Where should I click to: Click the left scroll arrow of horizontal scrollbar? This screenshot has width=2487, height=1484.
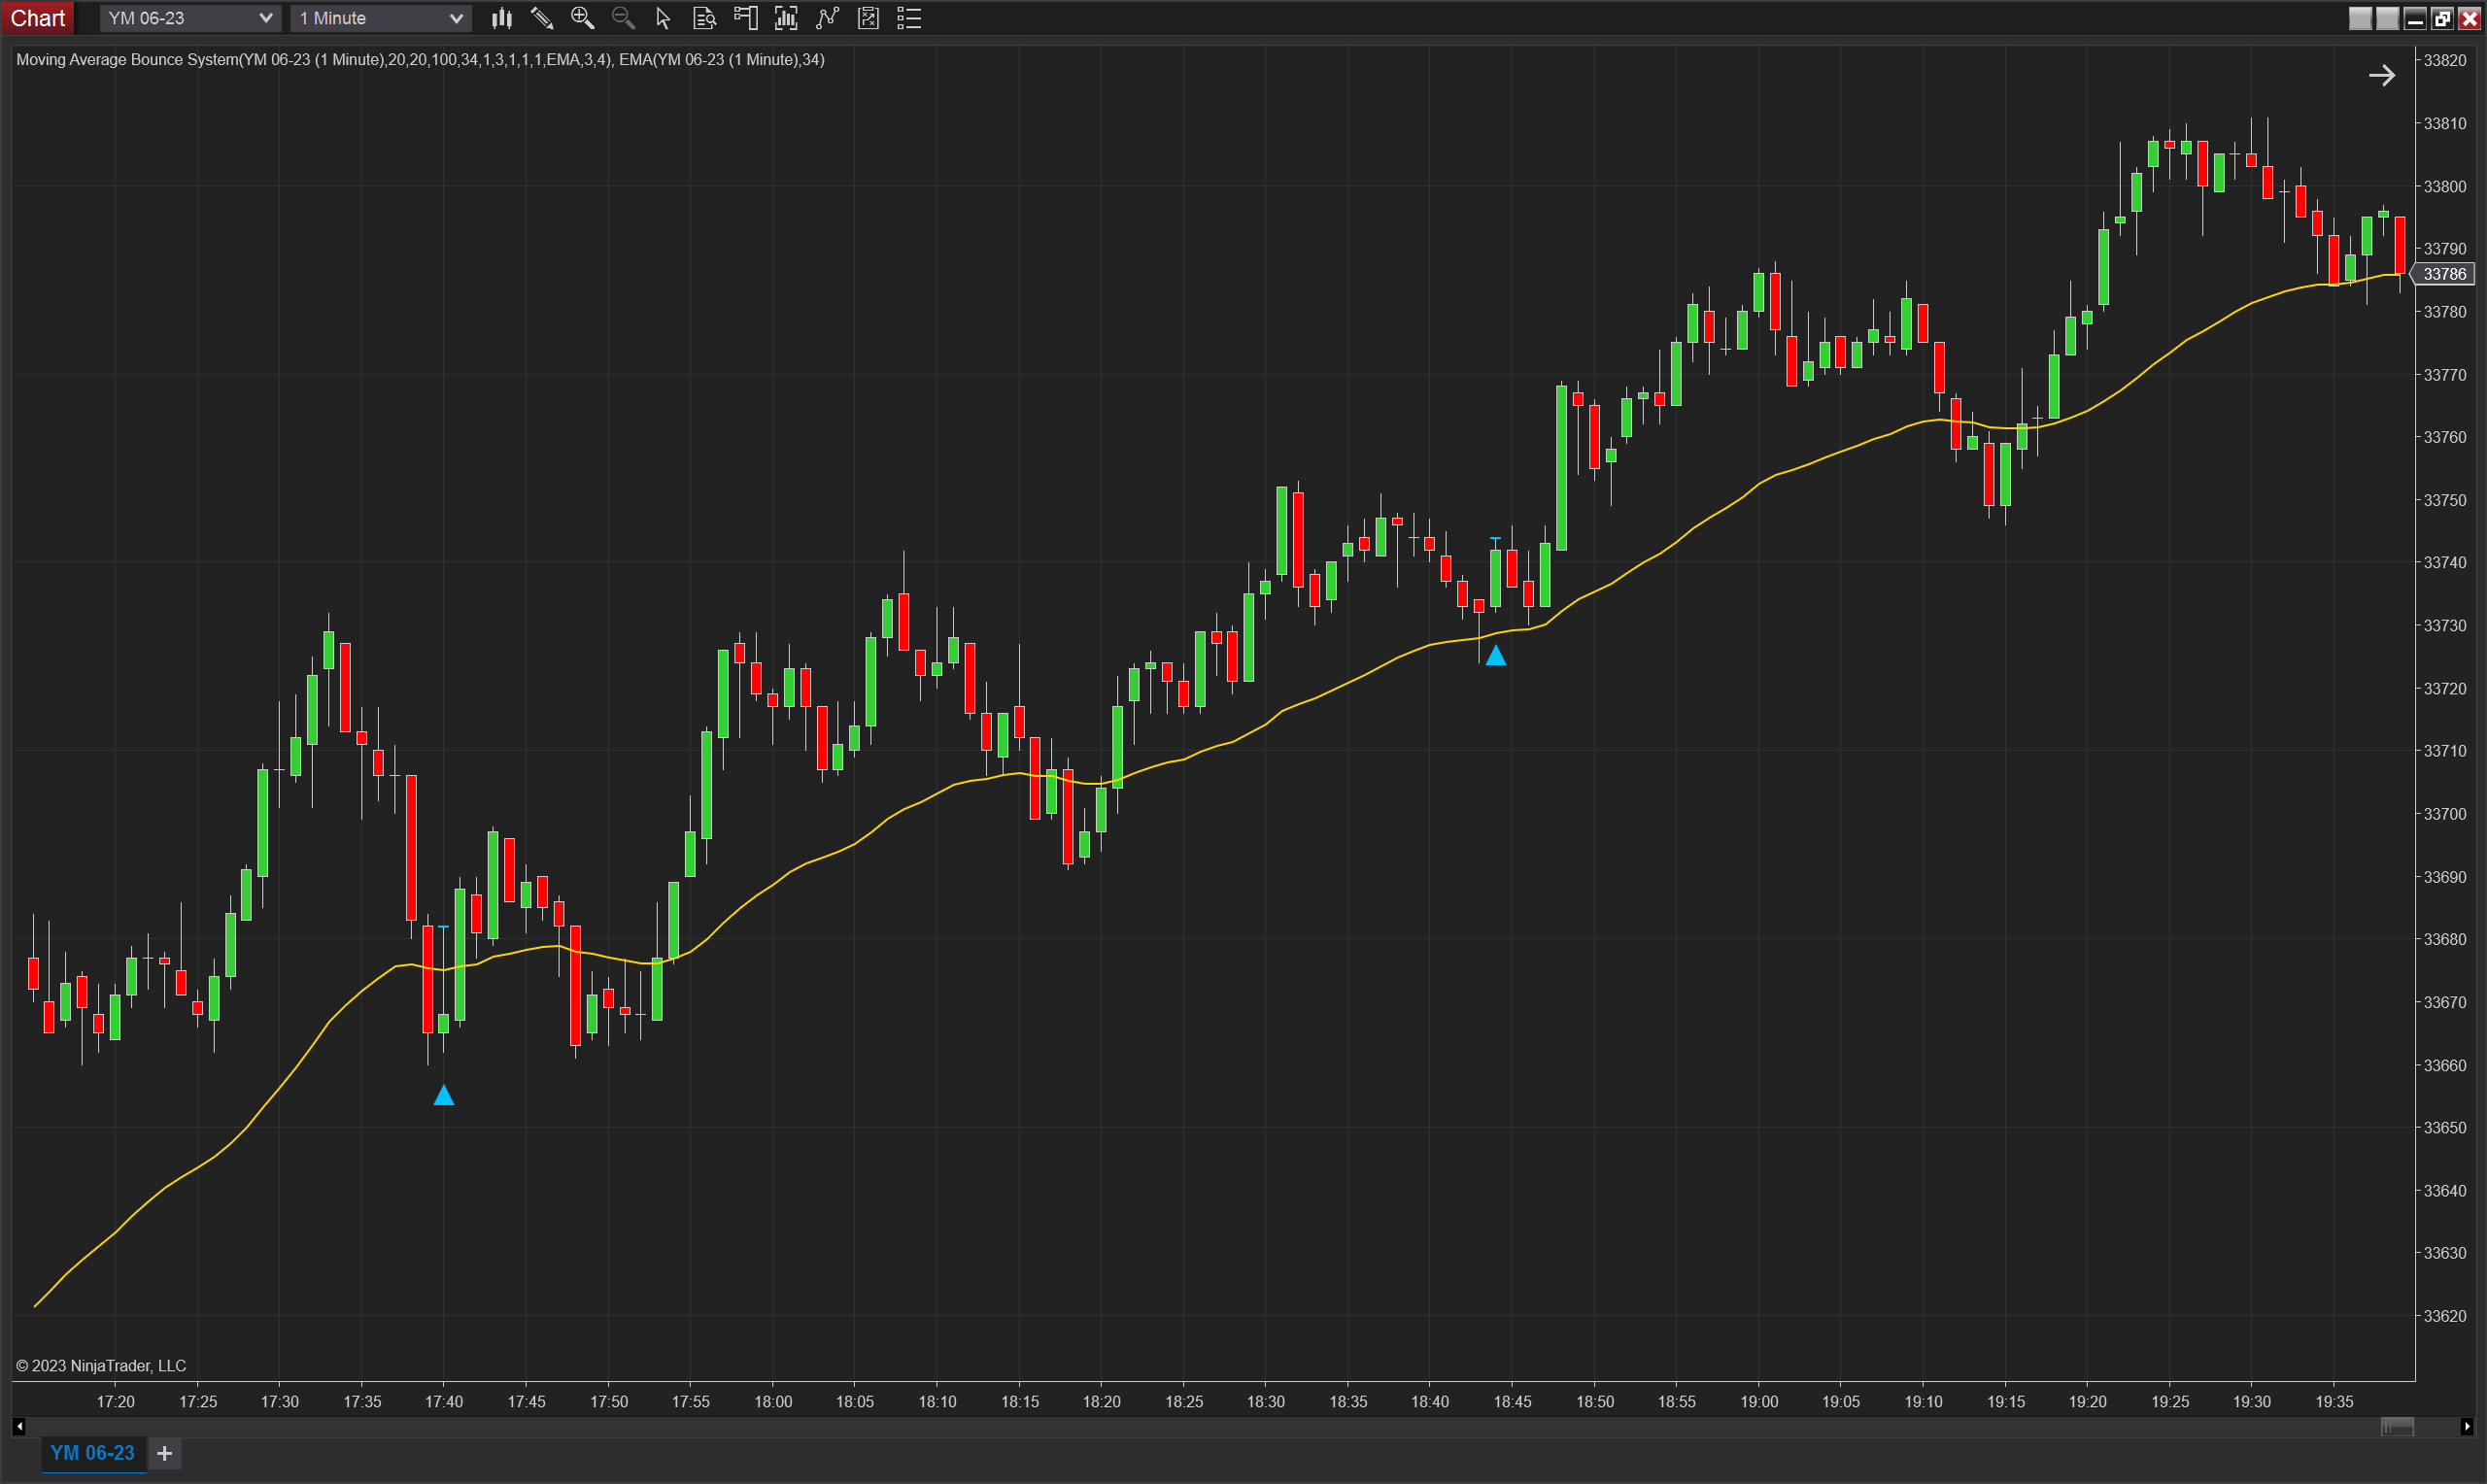[x=19, y=1427]
